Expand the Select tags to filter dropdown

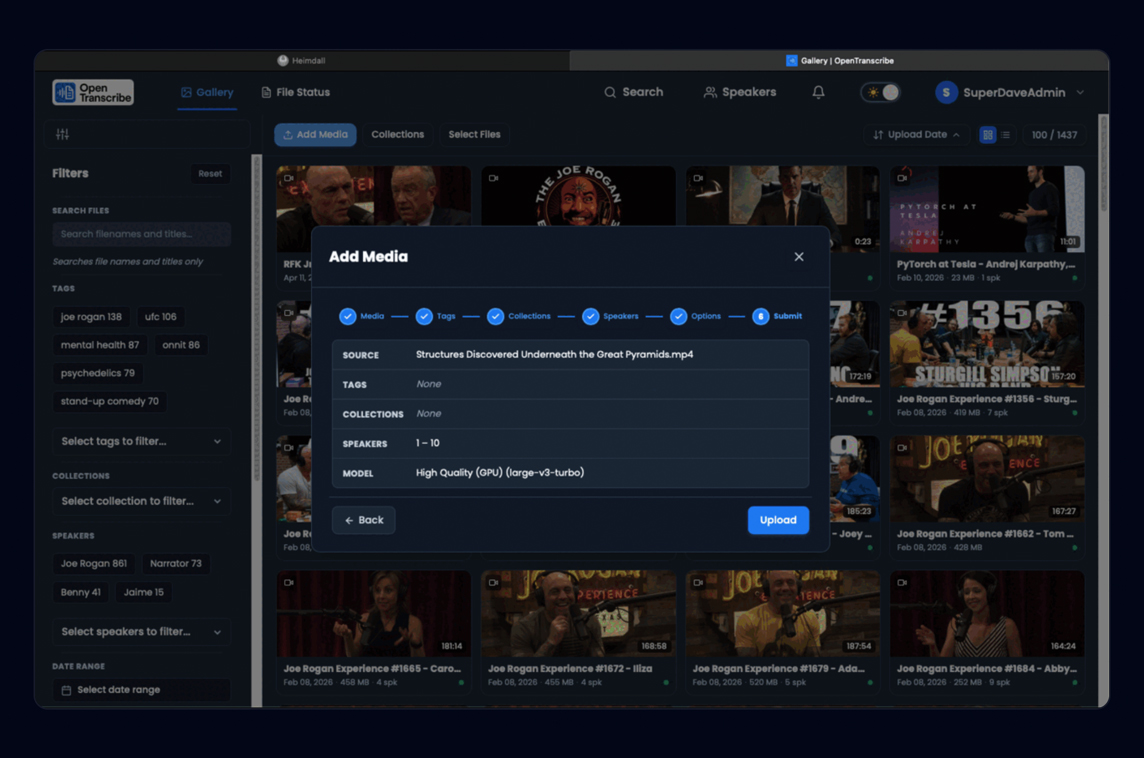141,441
